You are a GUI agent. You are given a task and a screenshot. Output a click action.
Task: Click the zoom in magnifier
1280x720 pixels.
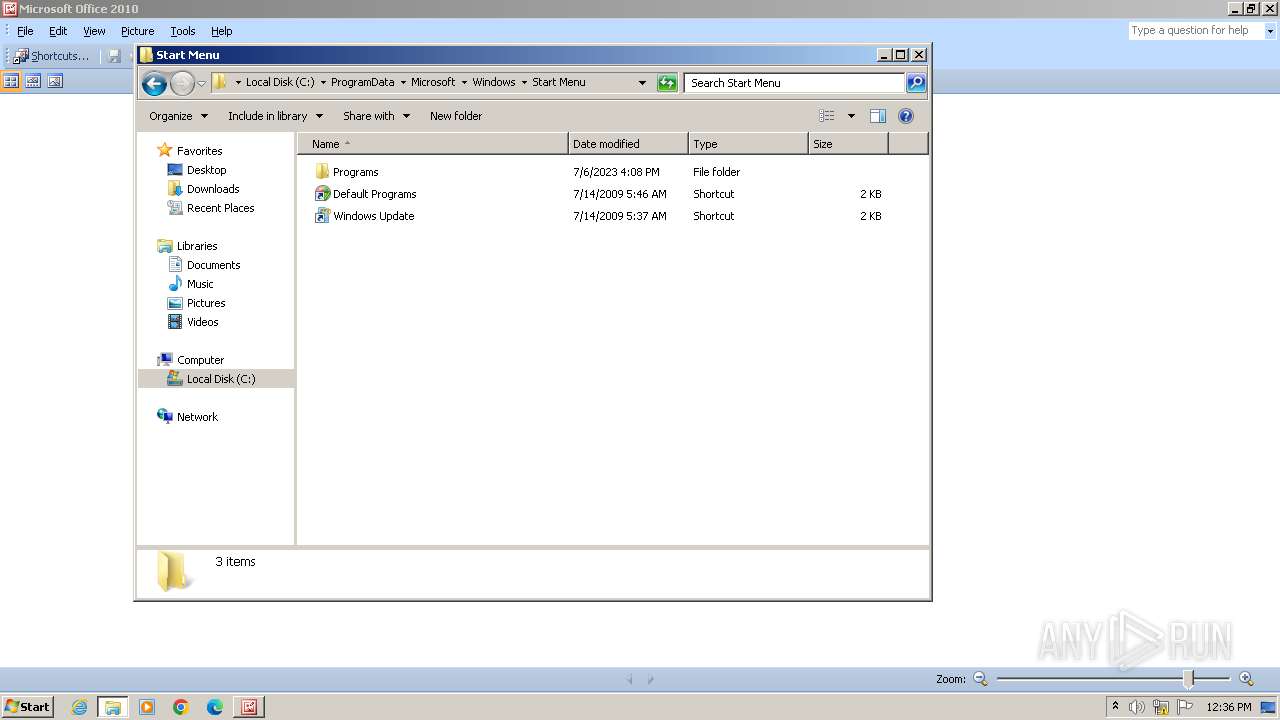coord(1246,679)
